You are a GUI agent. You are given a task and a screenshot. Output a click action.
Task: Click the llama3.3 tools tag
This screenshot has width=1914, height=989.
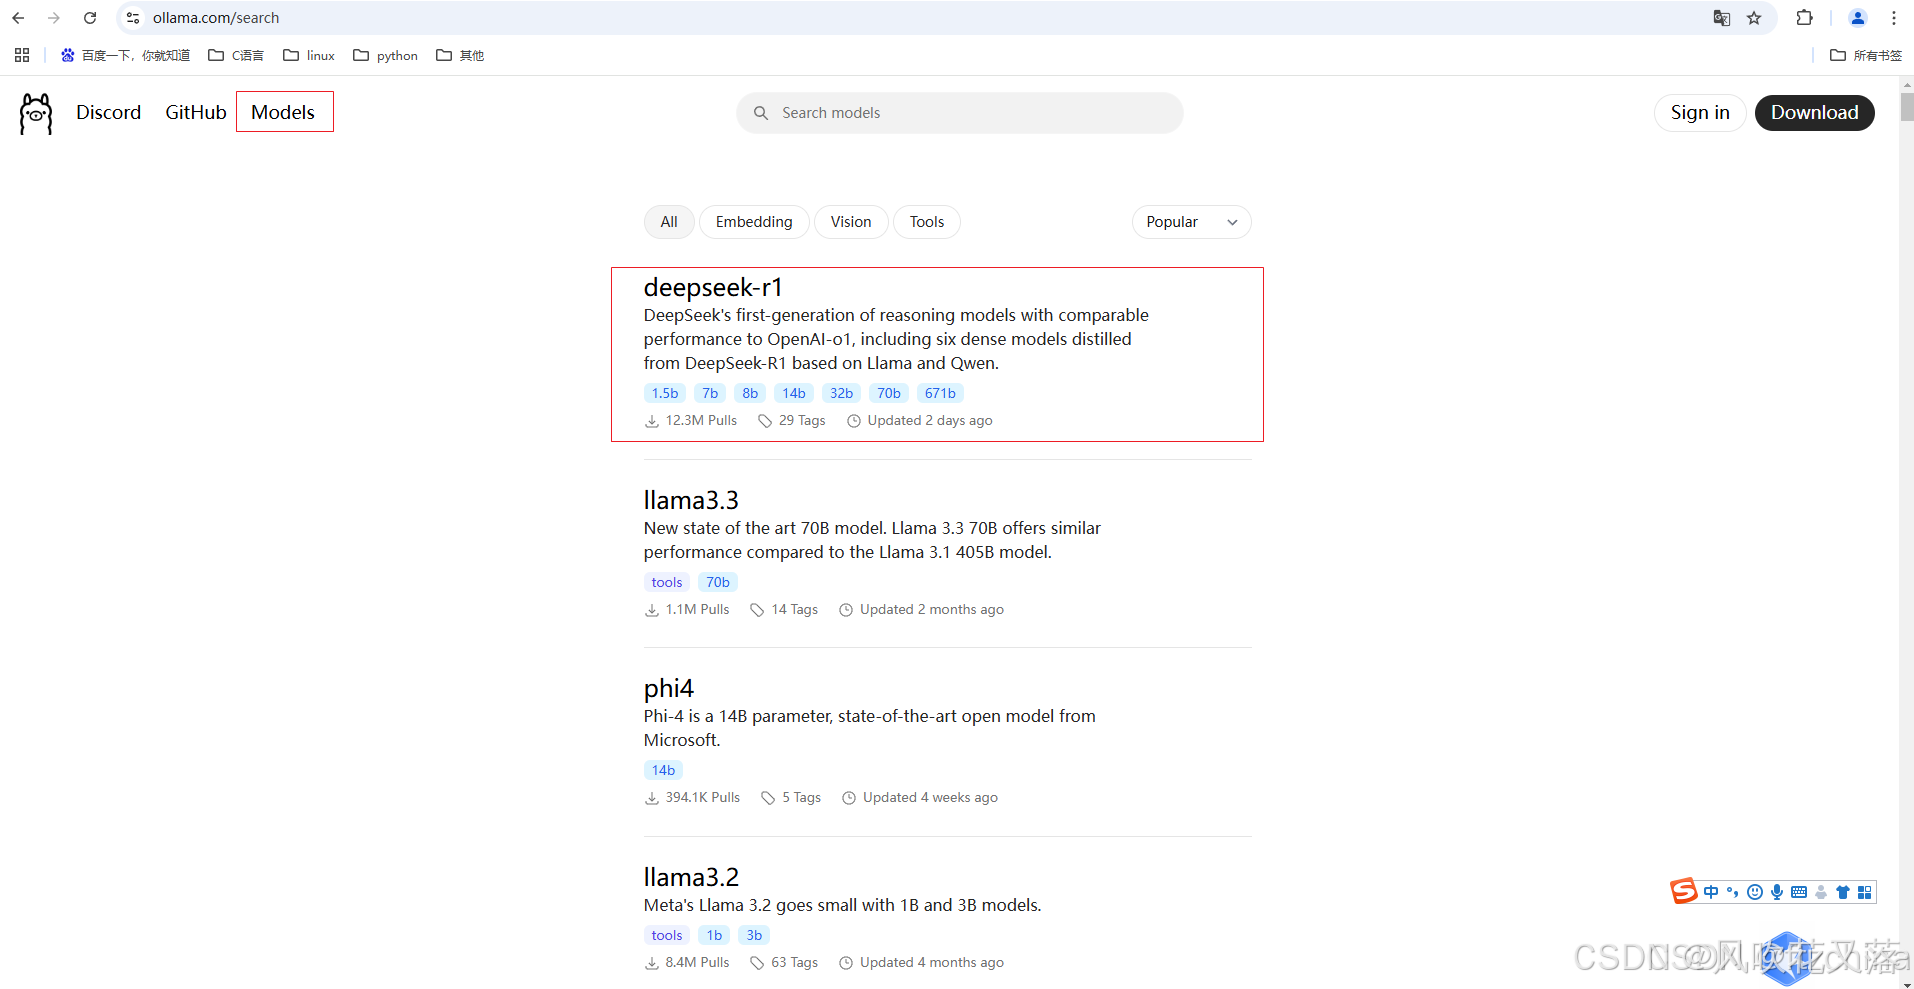point(667,582)
